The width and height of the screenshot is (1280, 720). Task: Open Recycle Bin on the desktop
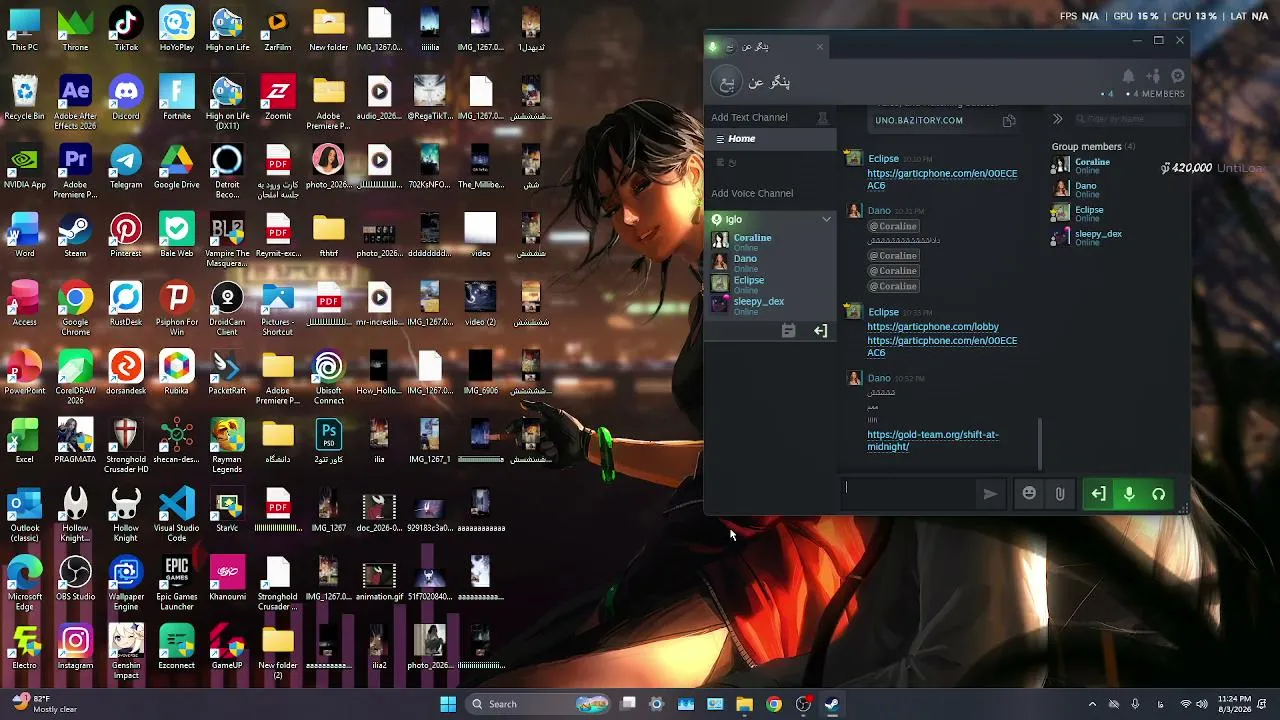24,98
